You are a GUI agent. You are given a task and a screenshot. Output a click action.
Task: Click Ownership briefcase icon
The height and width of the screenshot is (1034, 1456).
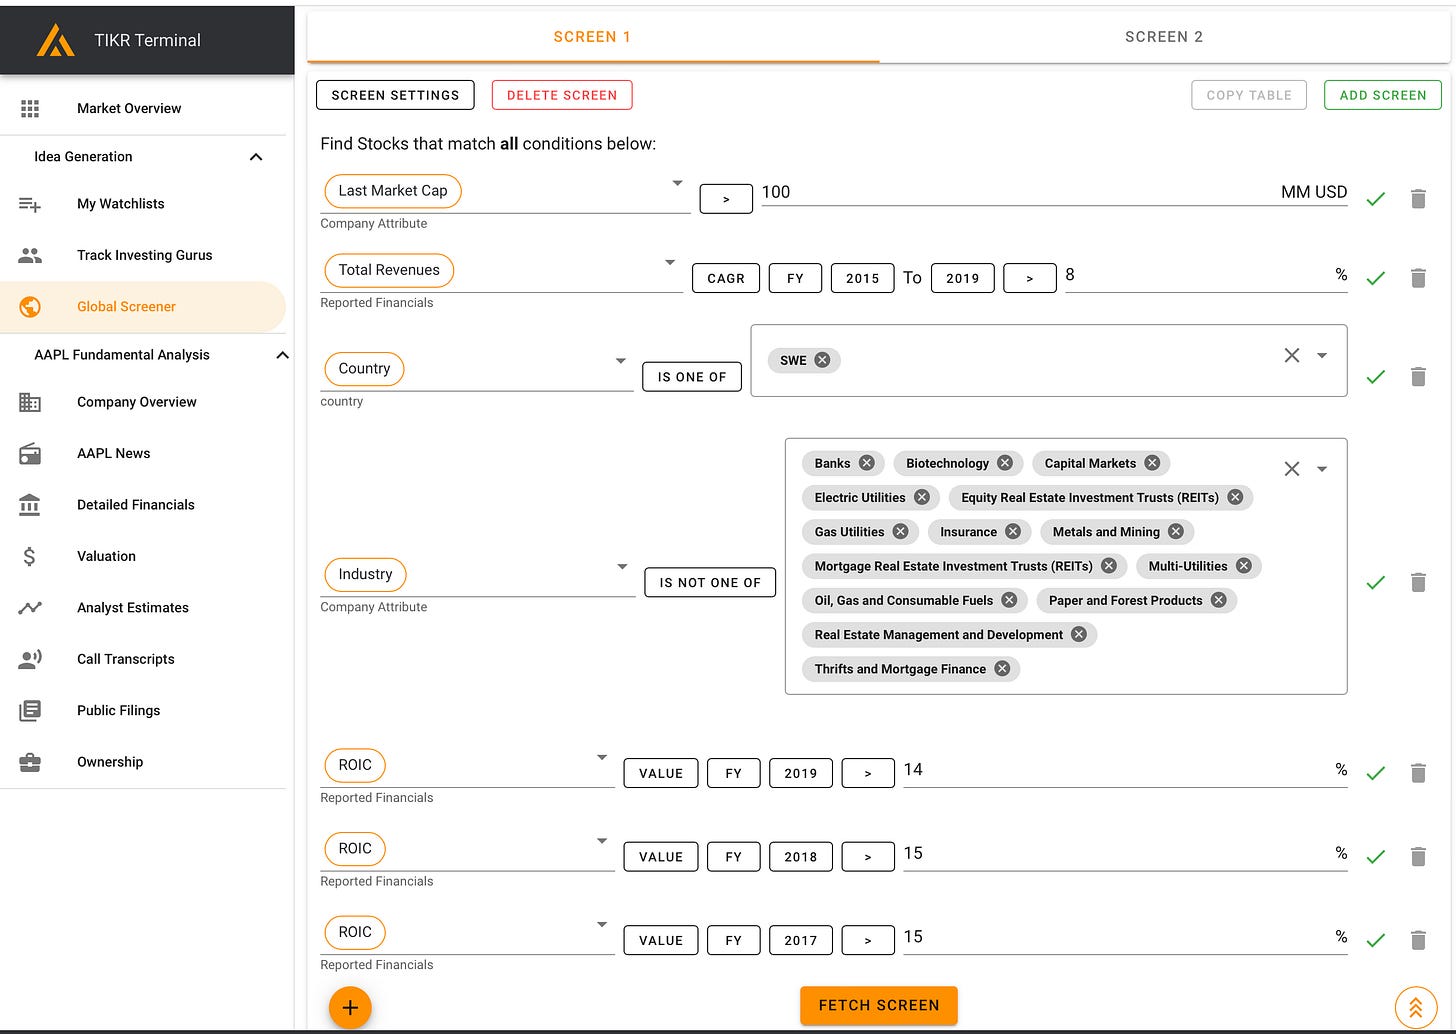click(x=30, y=762)
